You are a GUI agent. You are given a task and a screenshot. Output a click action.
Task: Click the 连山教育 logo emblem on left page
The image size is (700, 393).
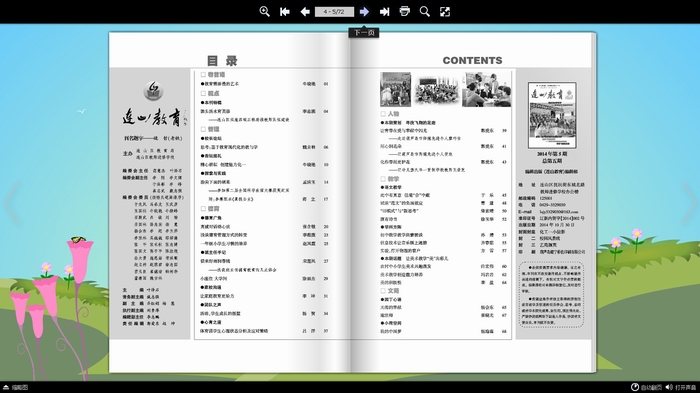point(153,91)
